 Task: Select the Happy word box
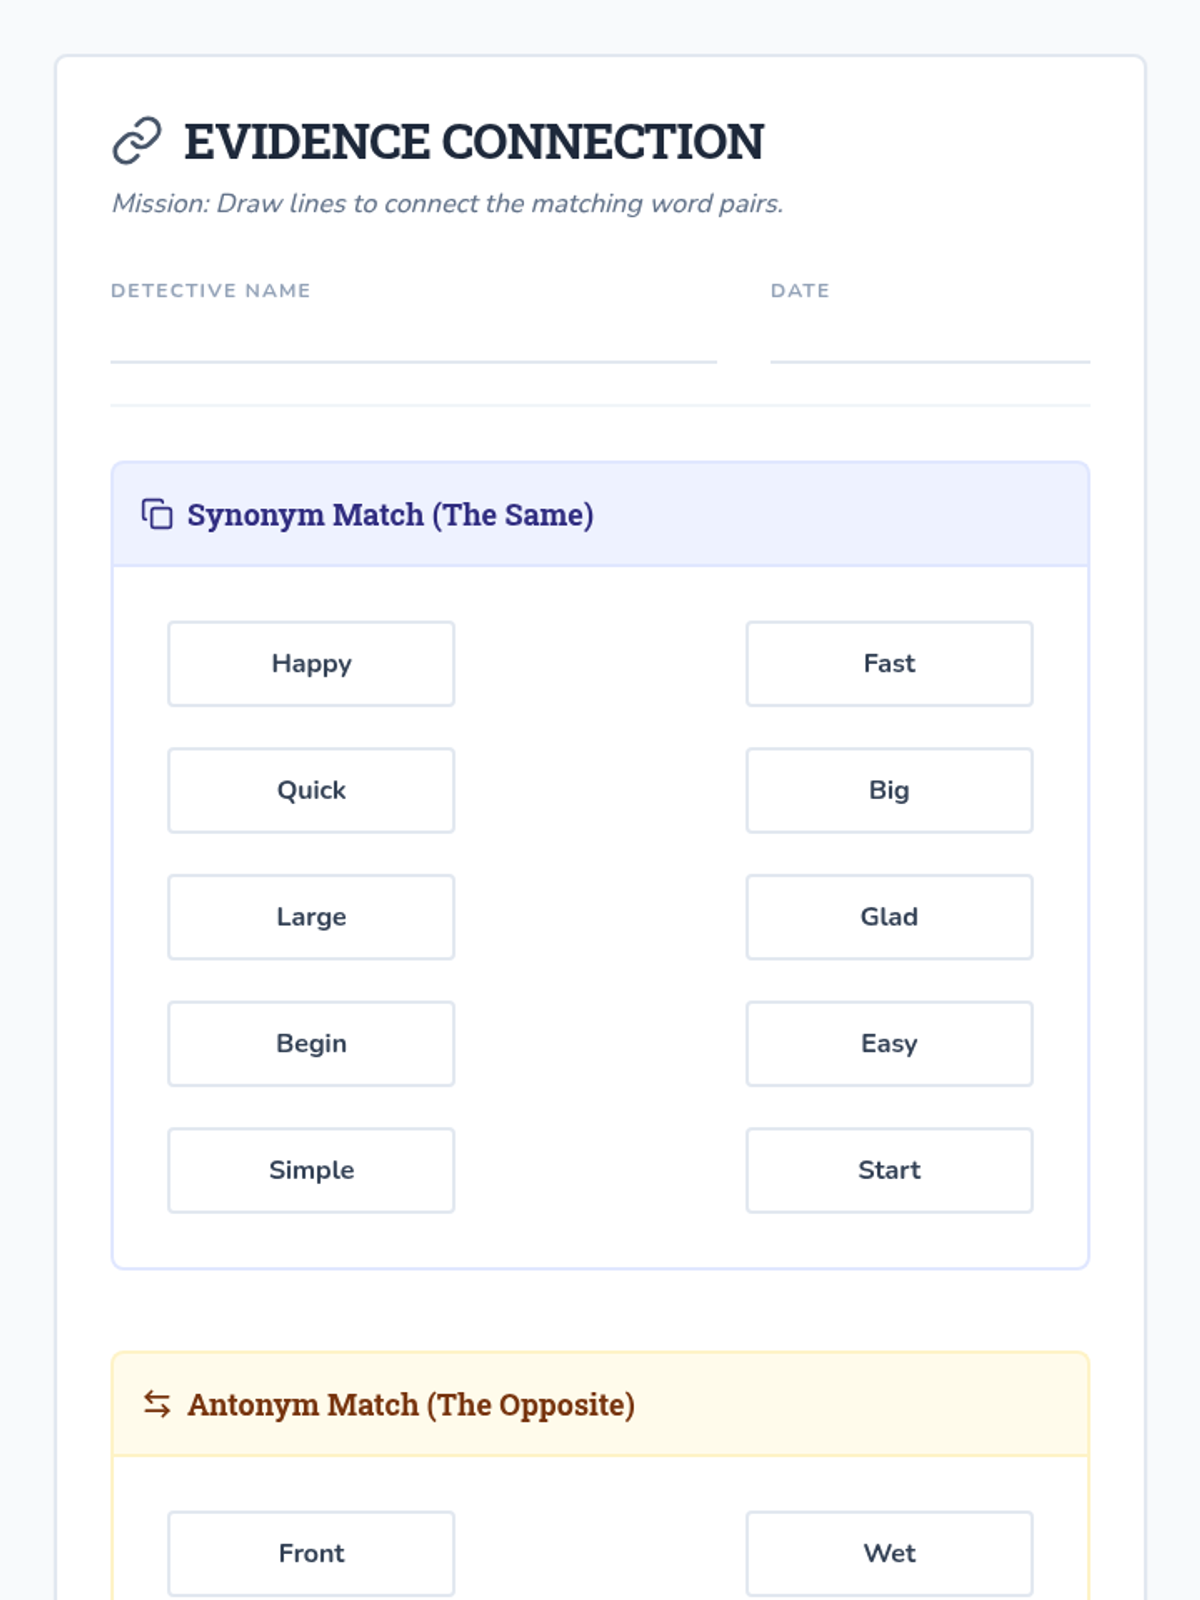pos(311,664)
